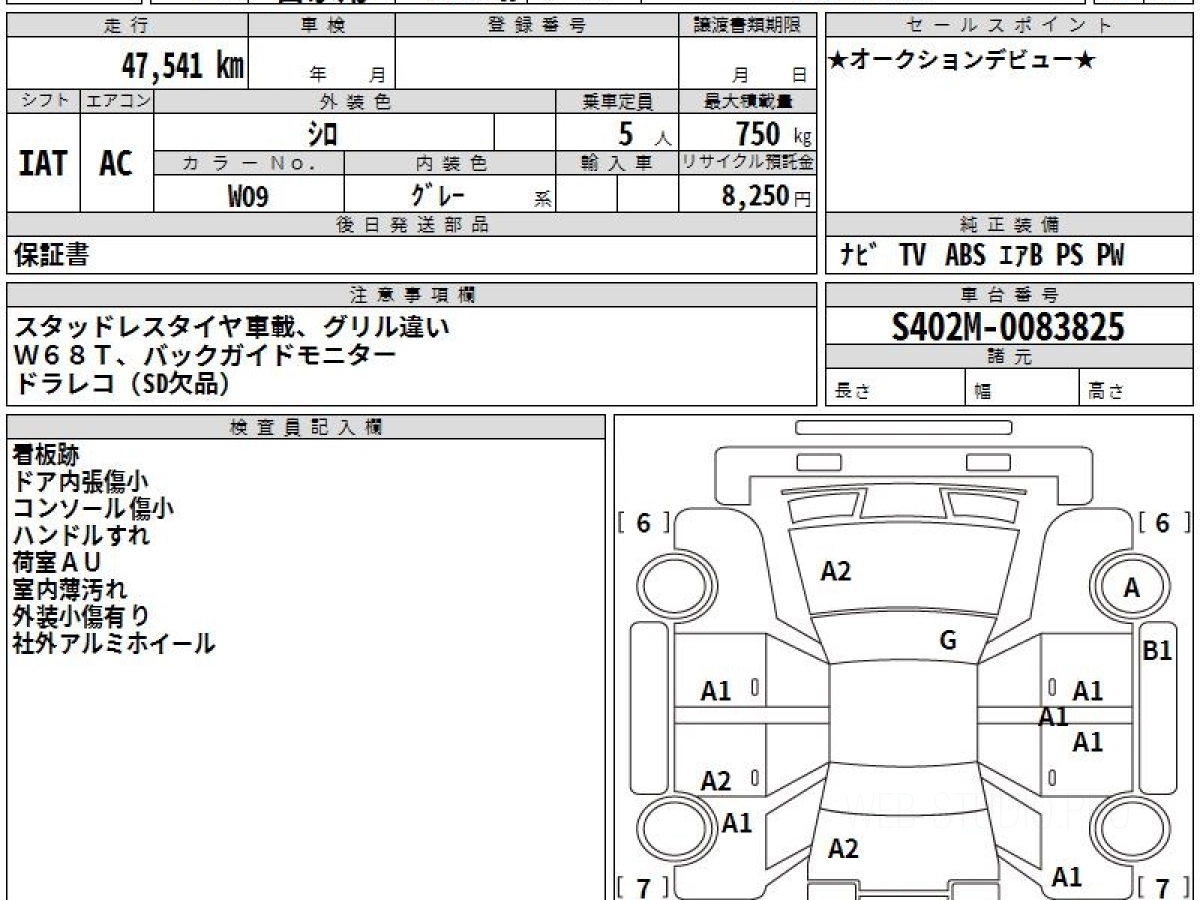
Task: Click the 高さ dimension field
Action: click(x=1137, y=388)
